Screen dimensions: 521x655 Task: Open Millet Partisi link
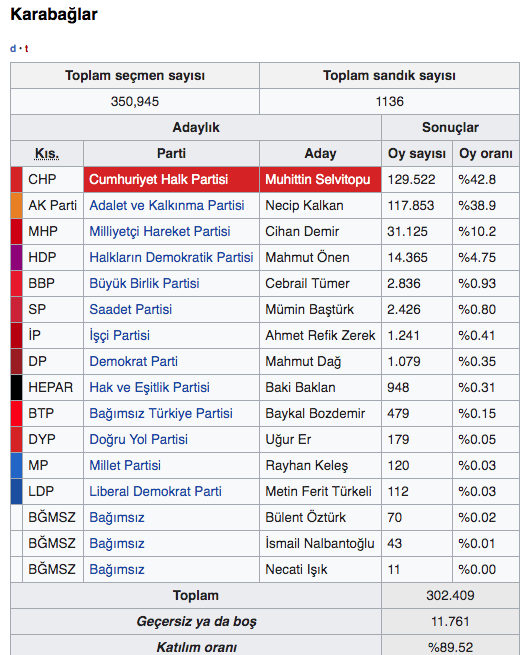point(125,465)
